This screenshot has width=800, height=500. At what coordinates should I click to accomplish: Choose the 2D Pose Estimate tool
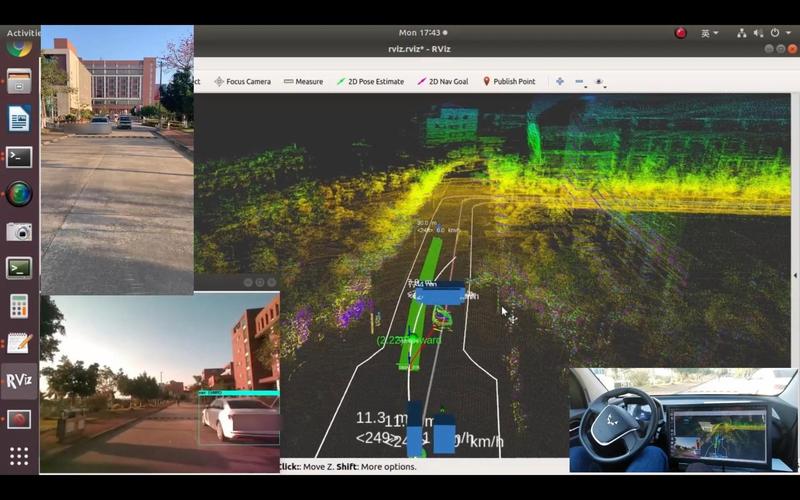tap(370, 81)
